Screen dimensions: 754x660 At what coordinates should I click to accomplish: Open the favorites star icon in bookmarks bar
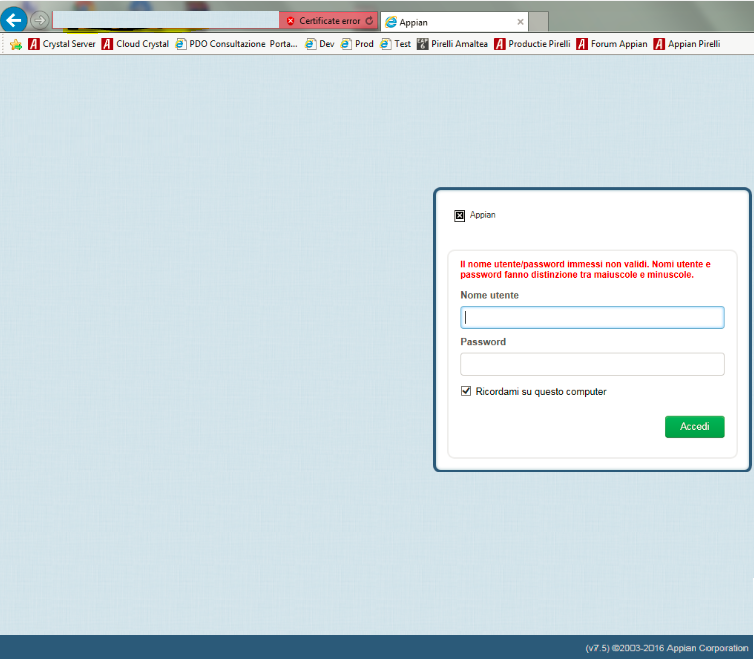pos(16,44)
